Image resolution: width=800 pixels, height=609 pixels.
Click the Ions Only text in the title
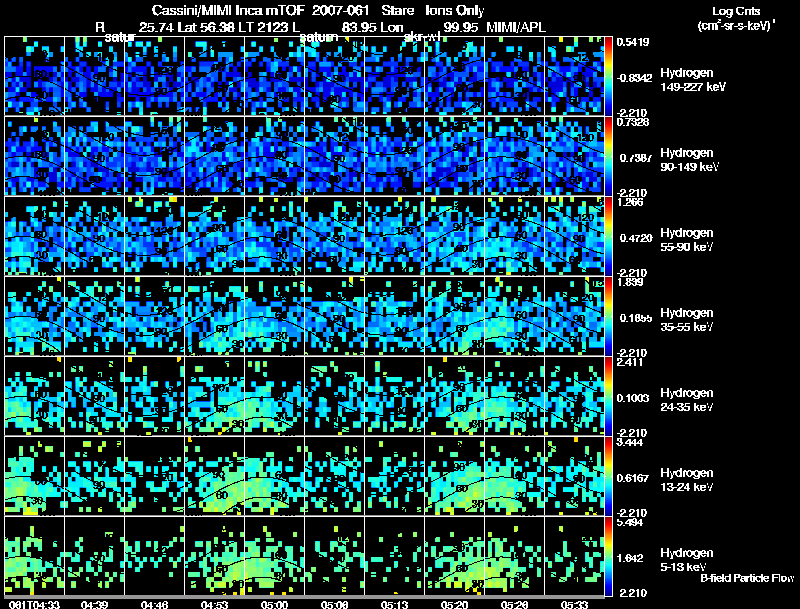coord(455,11)
